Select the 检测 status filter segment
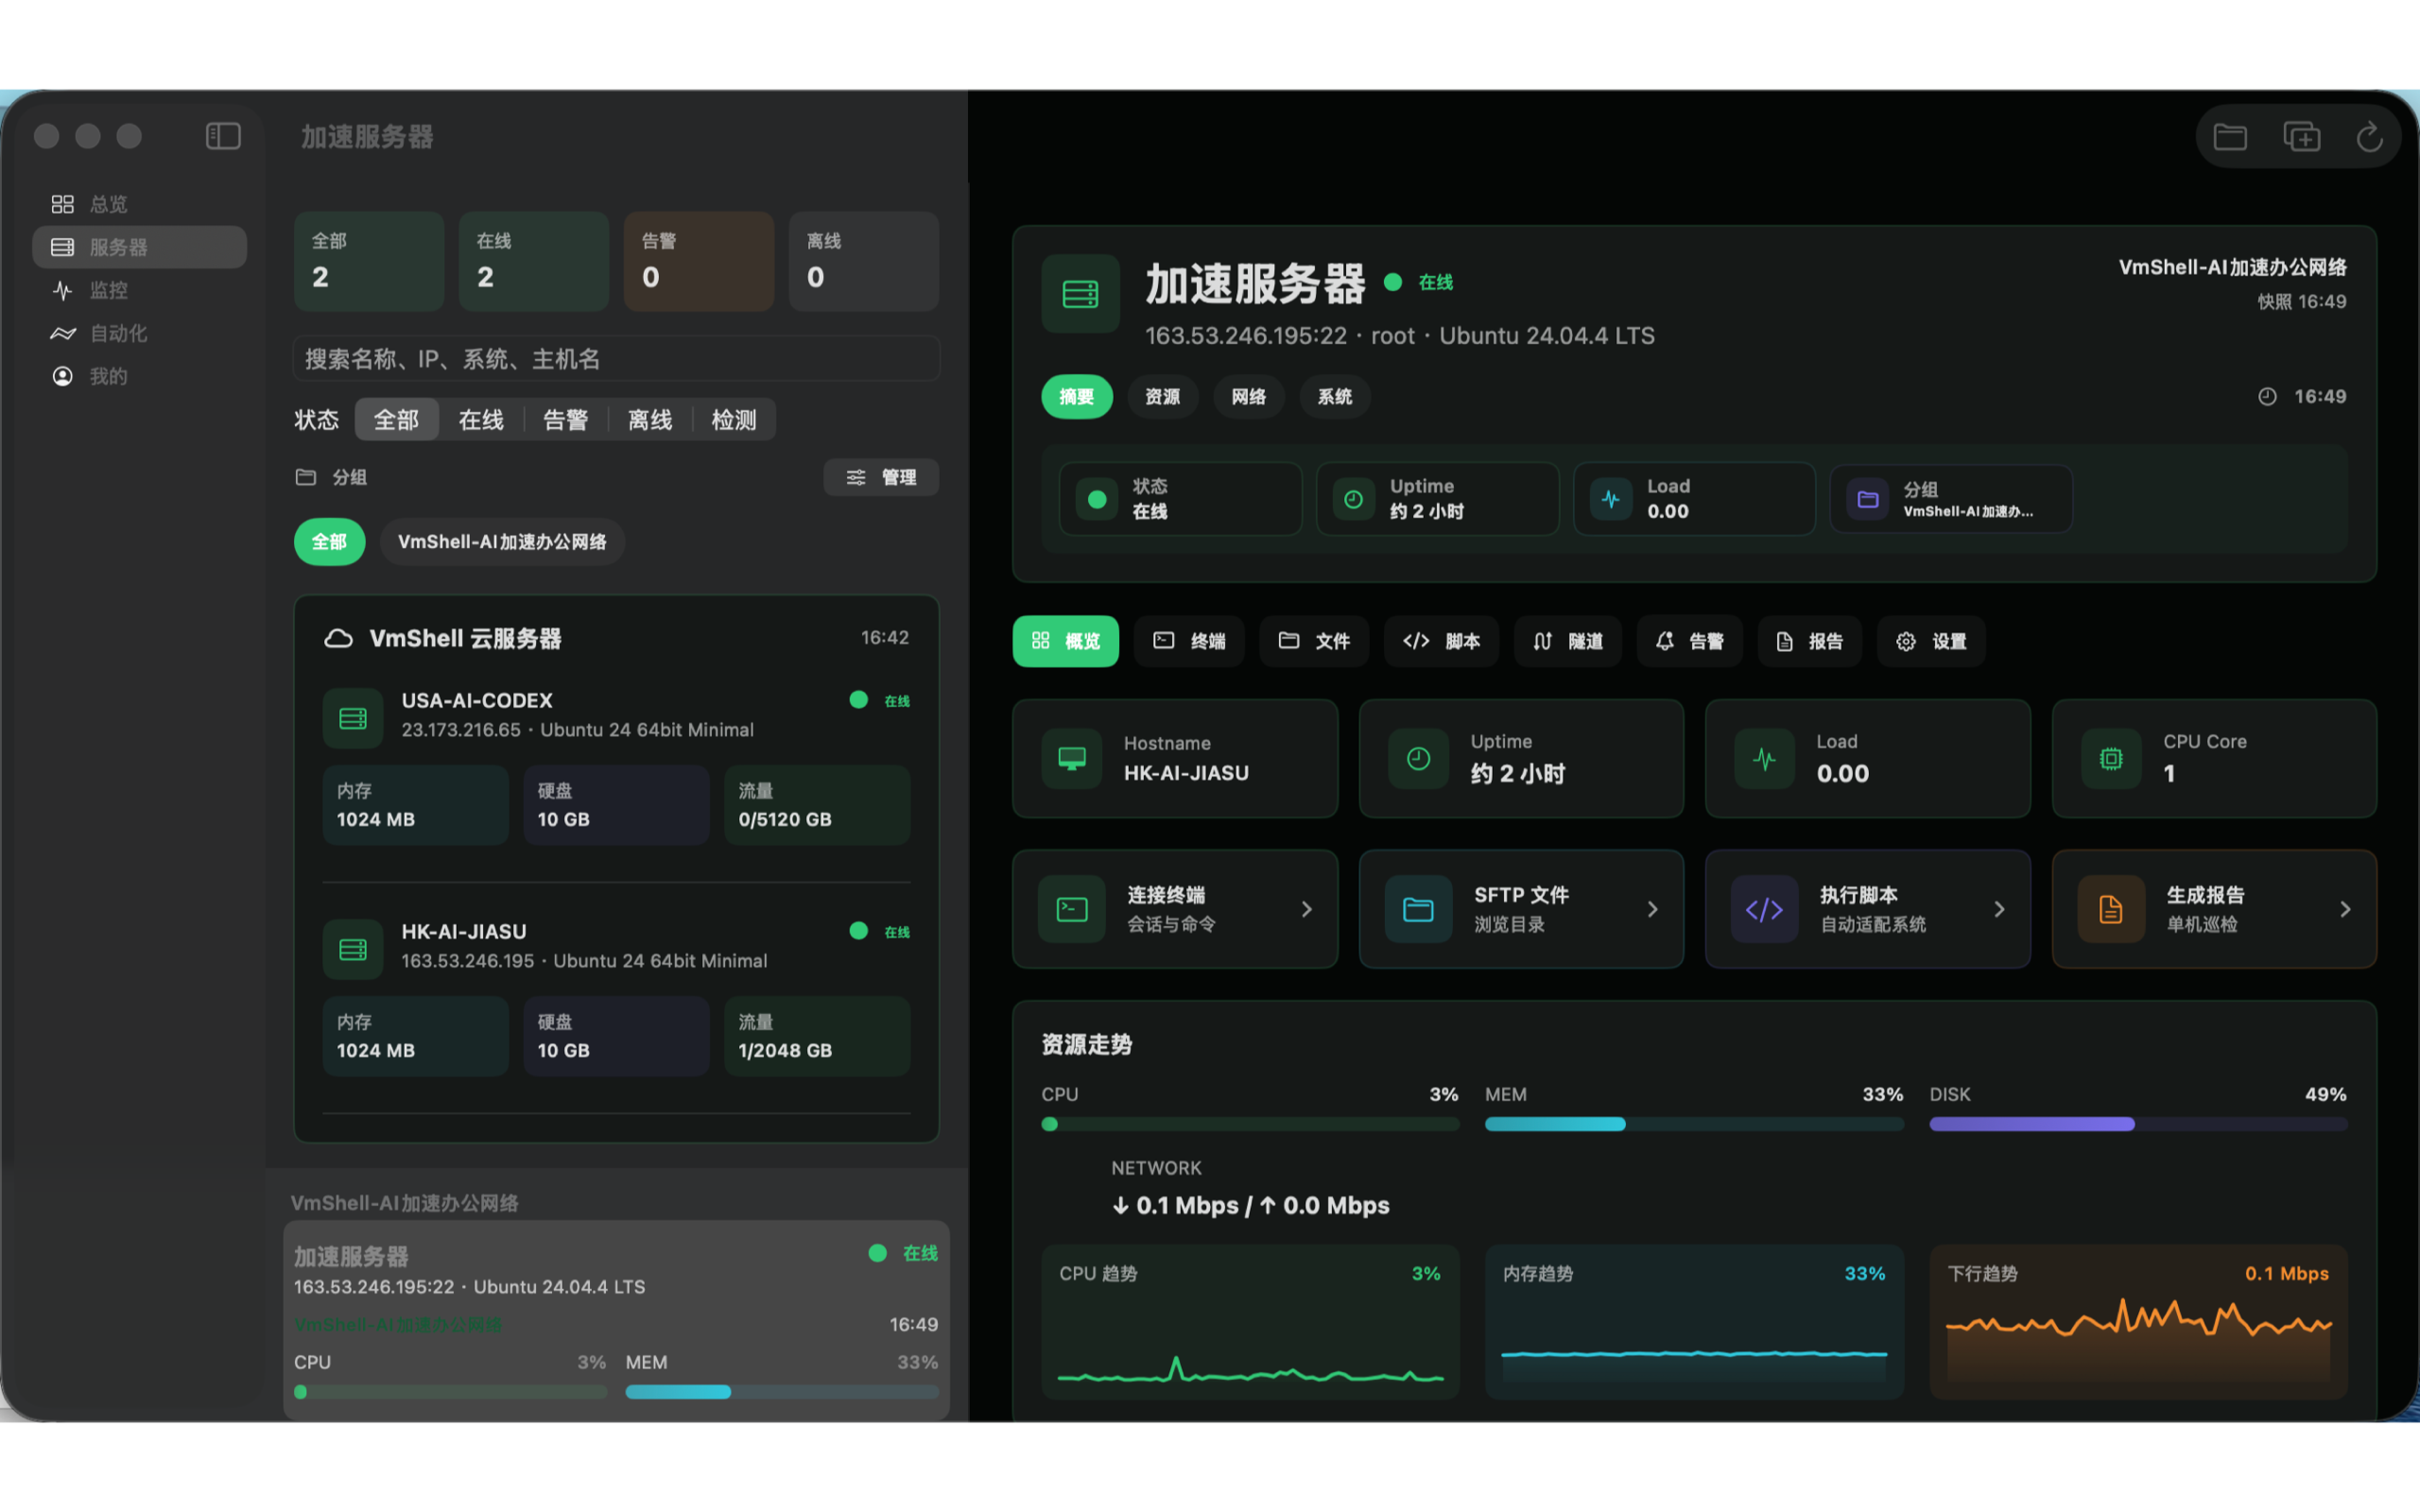 point(734,420)
